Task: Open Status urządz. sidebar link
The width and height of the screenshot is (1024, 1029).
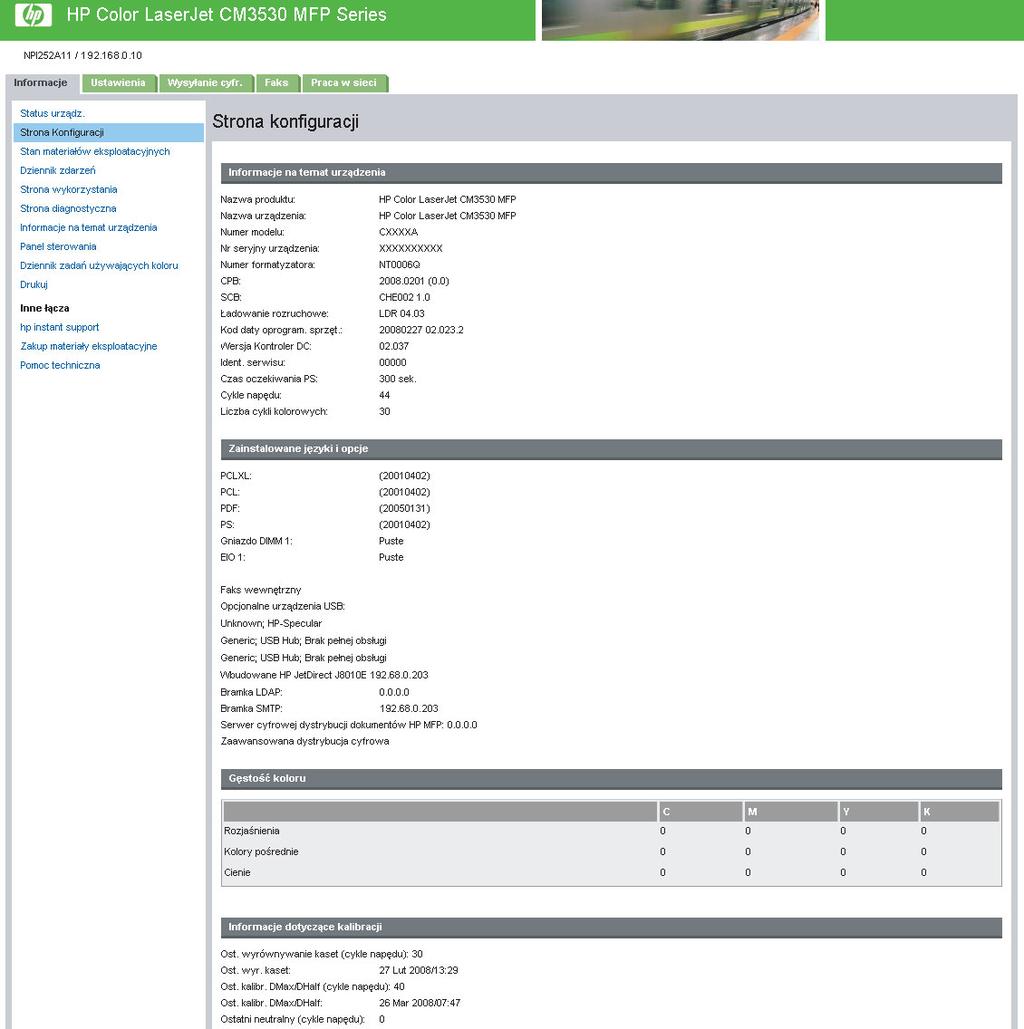Action: click(53, 114)
